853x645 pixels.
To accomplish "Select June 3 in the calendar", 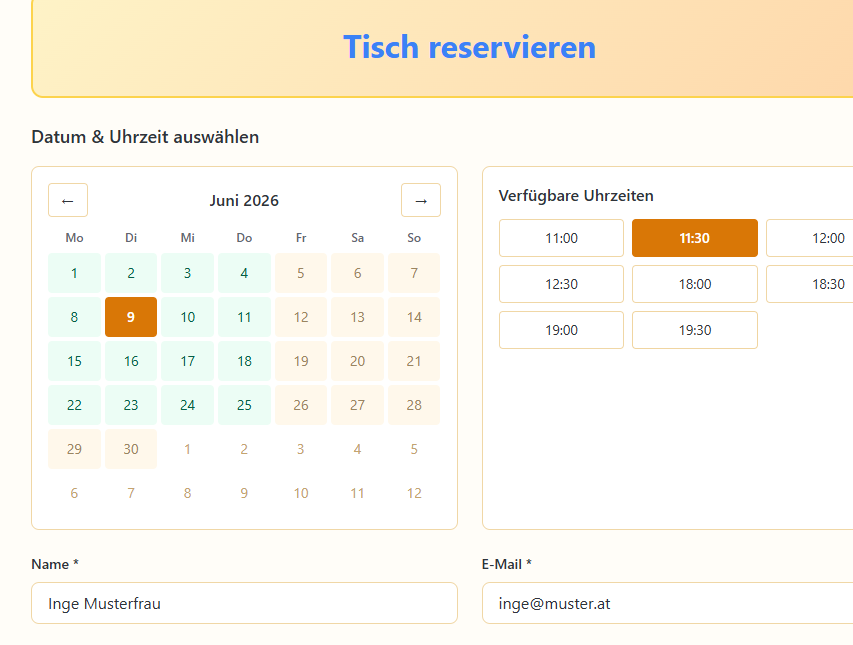I will click(x=188, y=273).
